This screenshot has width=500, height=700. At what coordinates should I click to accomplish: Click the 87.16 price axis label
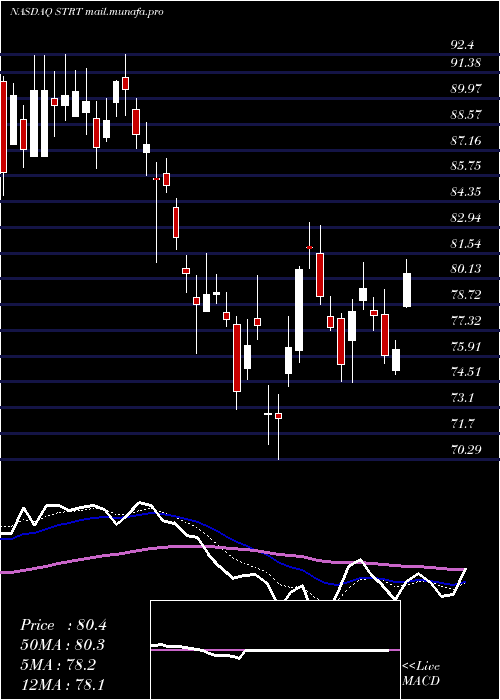[x=466, y=141]
